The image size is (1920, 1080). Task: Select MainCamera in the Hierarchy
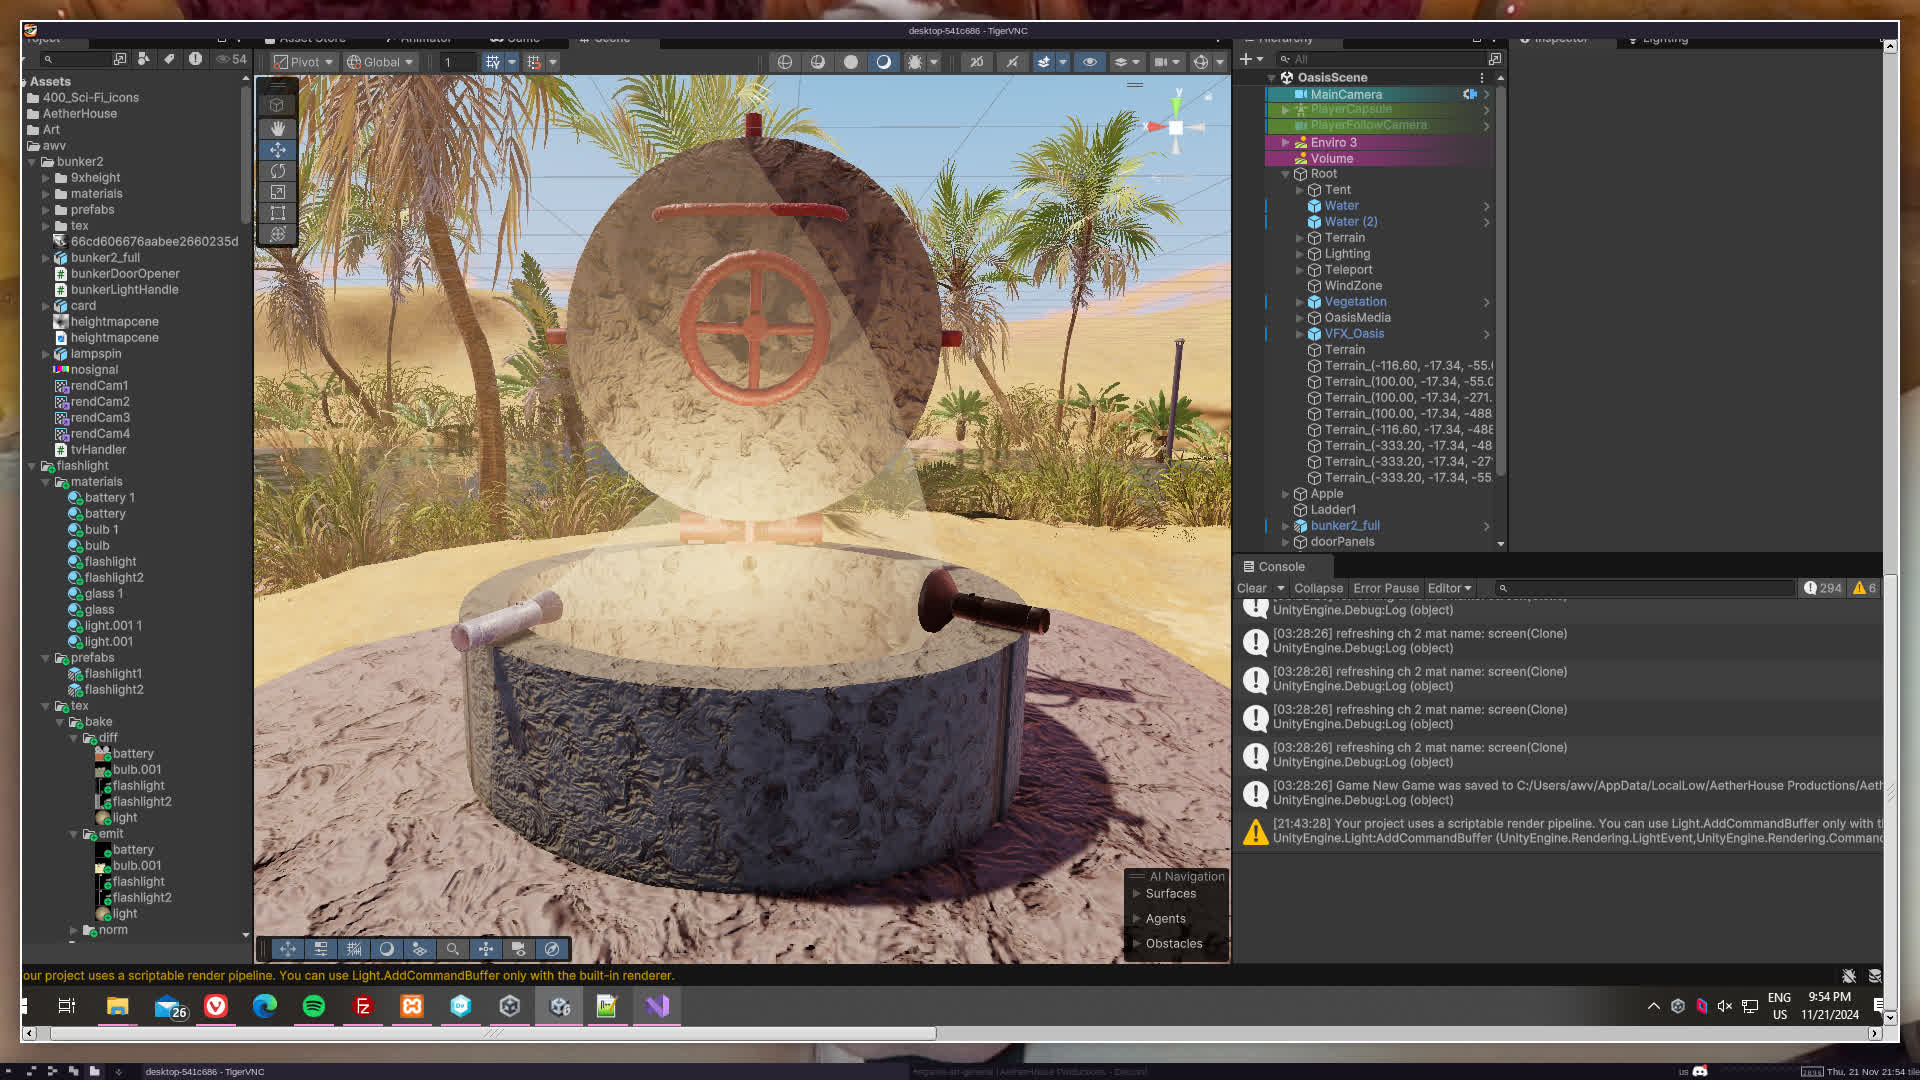[x=1346, y=94]
